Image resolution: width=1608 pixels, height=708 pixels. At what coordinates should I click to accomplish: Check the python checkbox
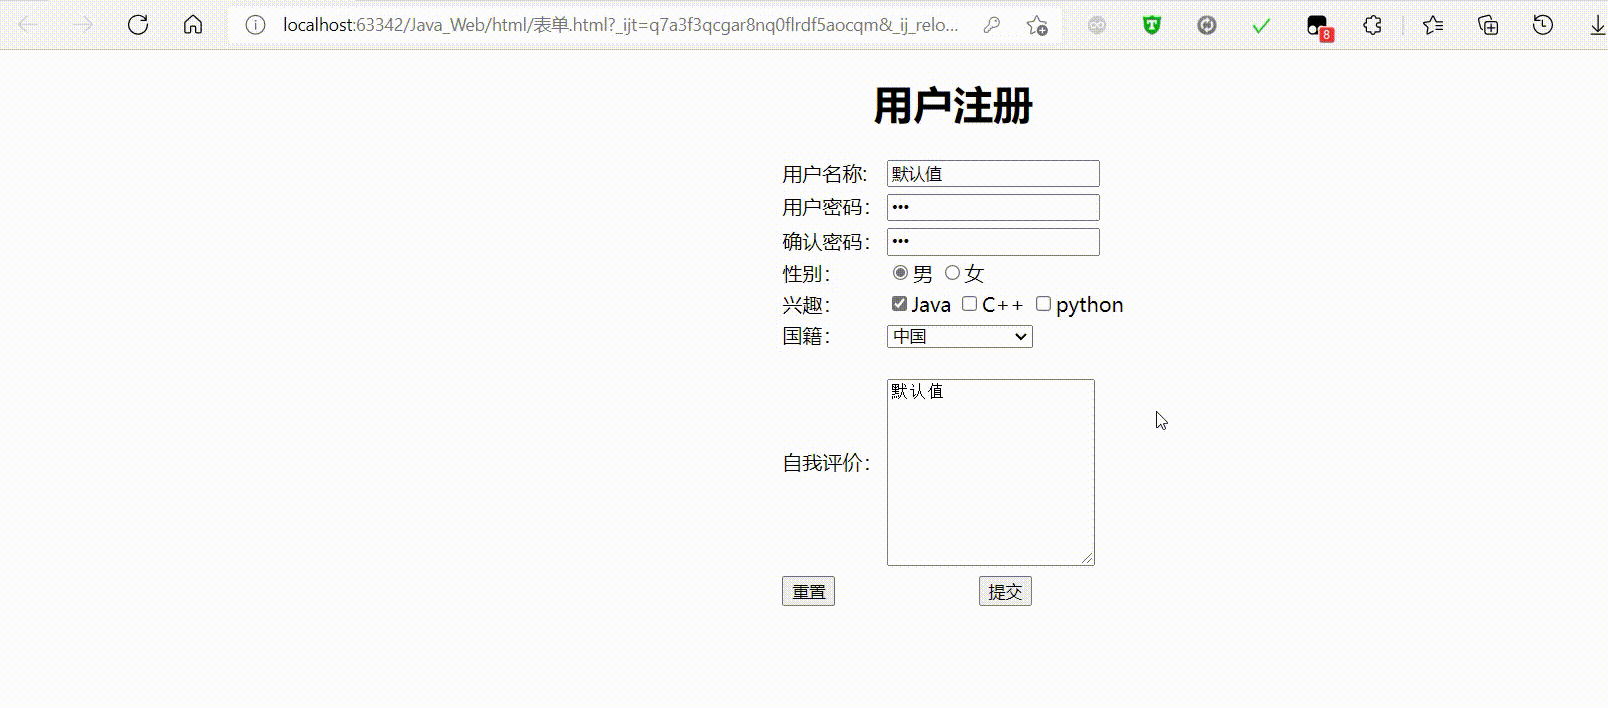[1043, 303]
